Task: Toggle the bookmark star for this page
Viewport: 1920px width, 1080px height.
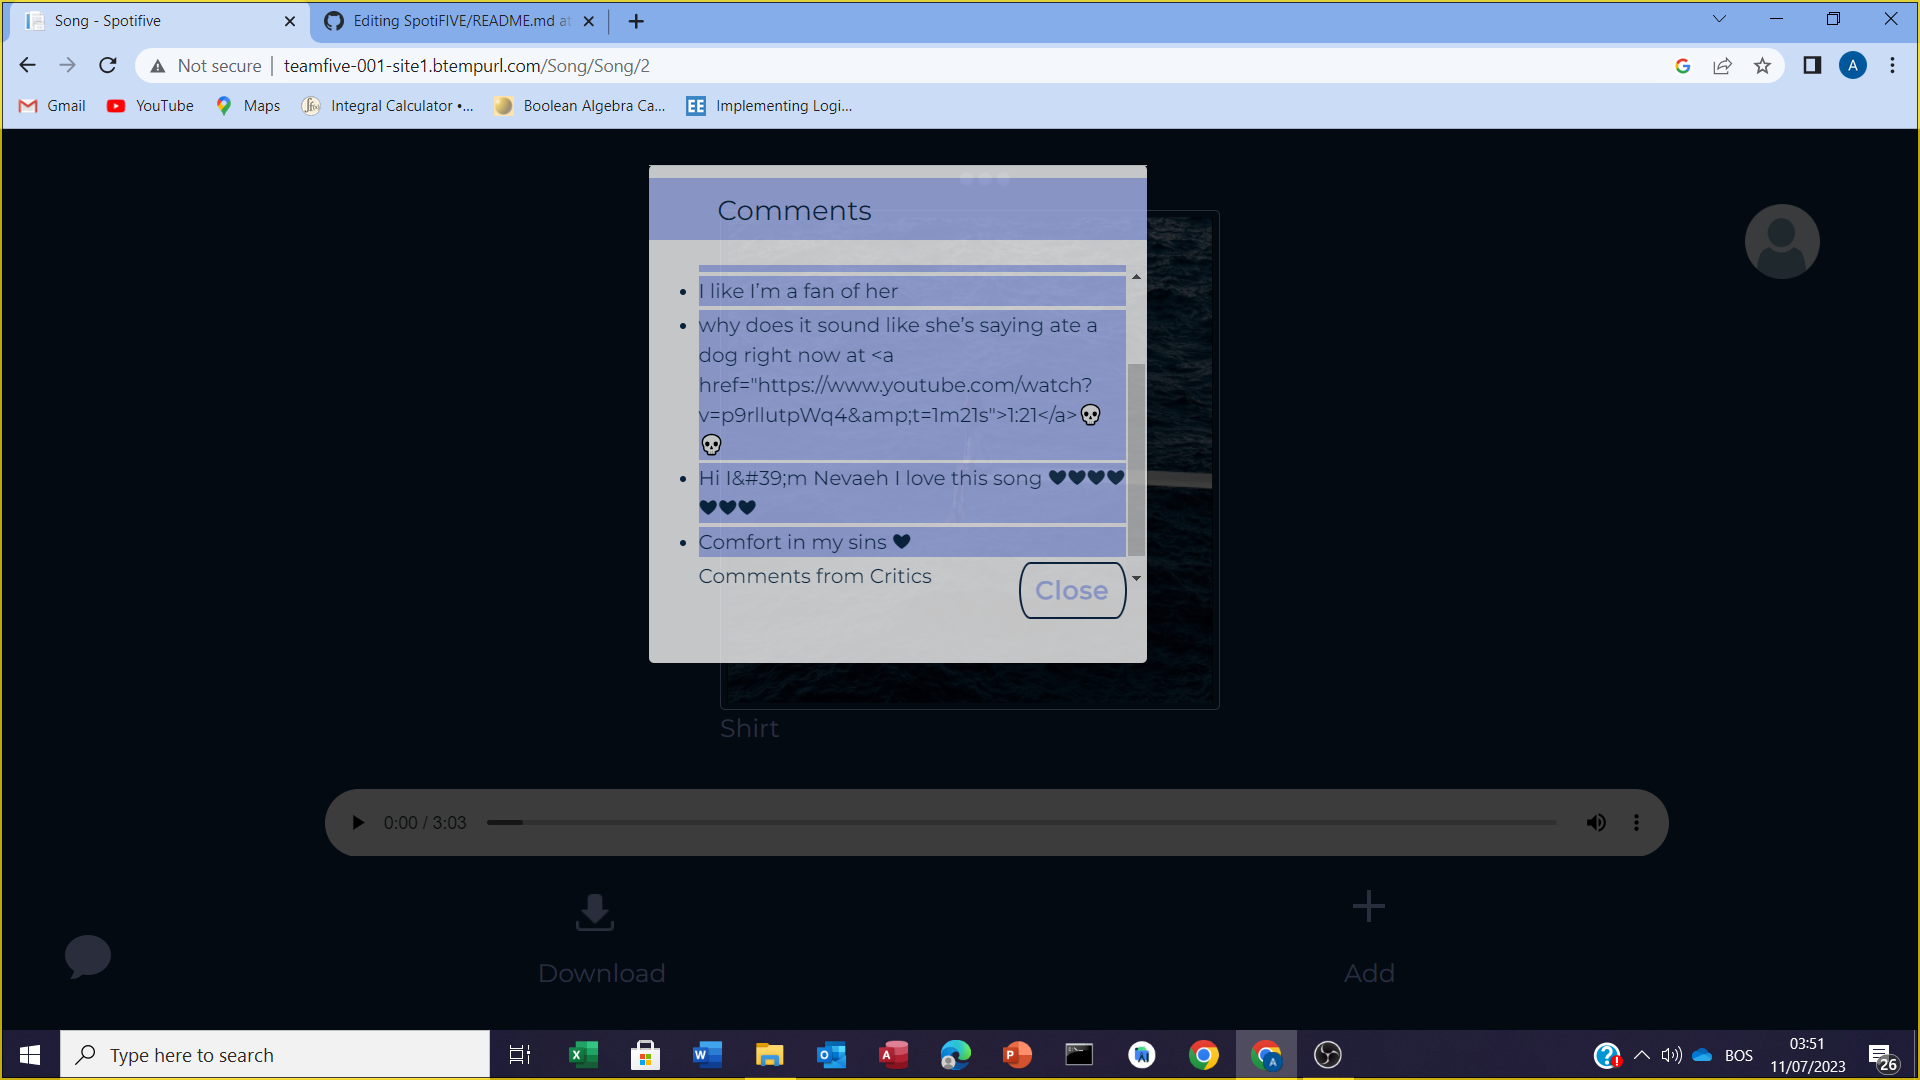Action: 1763,65
